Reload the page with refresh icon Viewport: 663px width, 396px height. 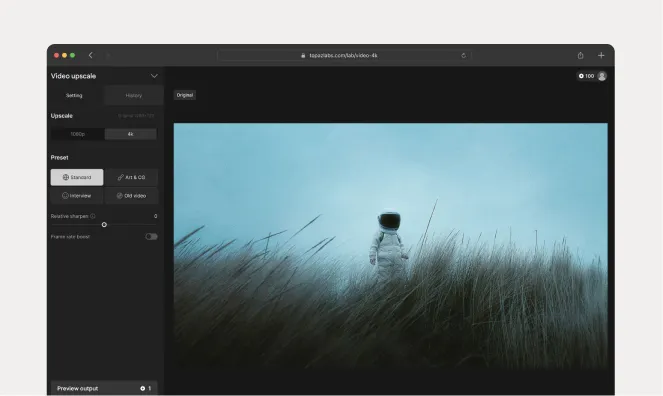point(463,55)
